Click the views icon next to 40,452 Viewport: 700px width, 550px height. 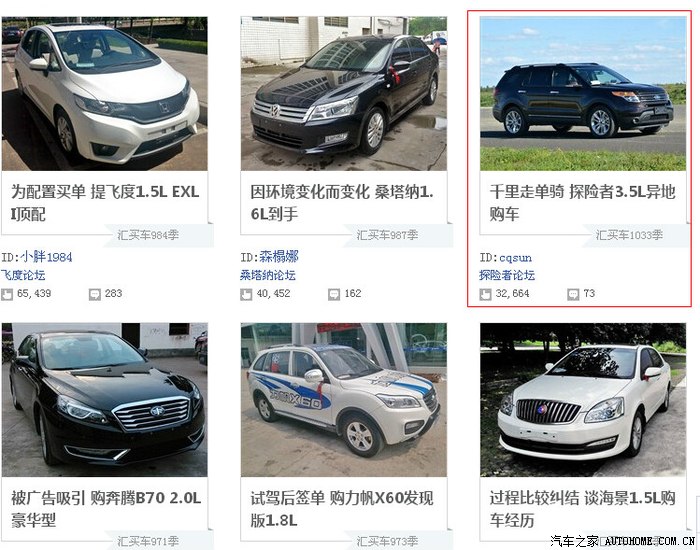(x=246, y=295)
